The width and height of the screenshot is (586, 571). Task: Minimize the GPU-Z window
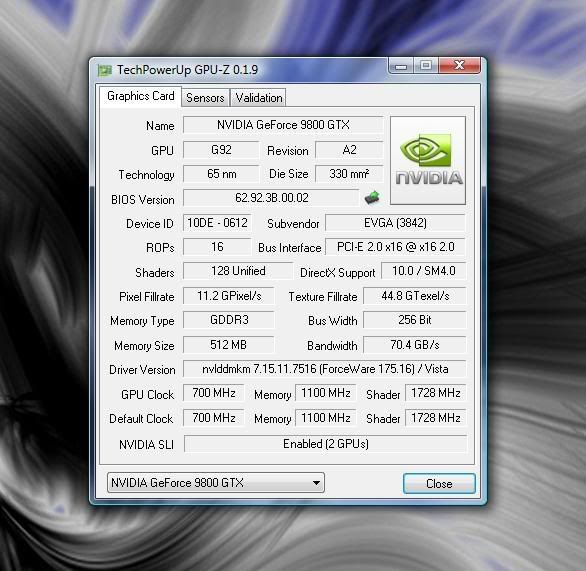pyautogui.click(x=401, y=66)
